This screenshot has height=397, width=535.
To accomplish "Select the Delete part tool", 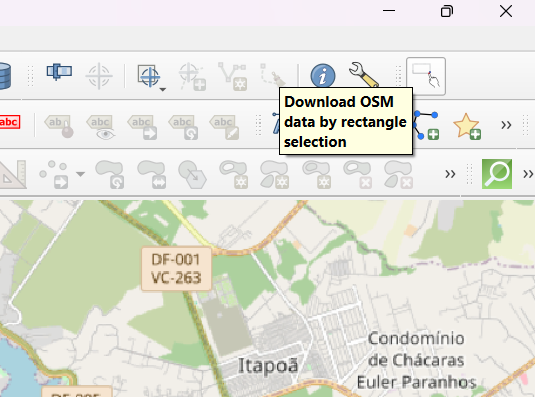I will tap(399, 174).
